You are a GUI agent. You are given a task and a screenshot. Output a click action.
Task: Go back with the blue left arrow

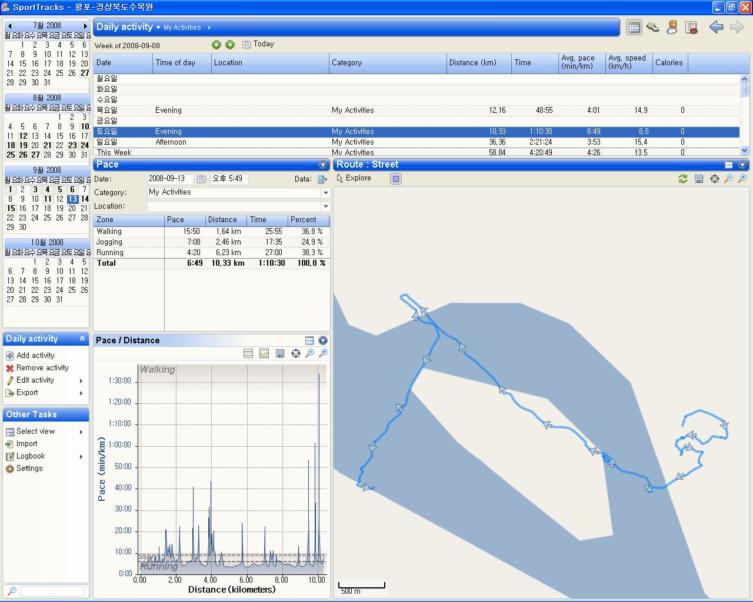click(716, 27)
